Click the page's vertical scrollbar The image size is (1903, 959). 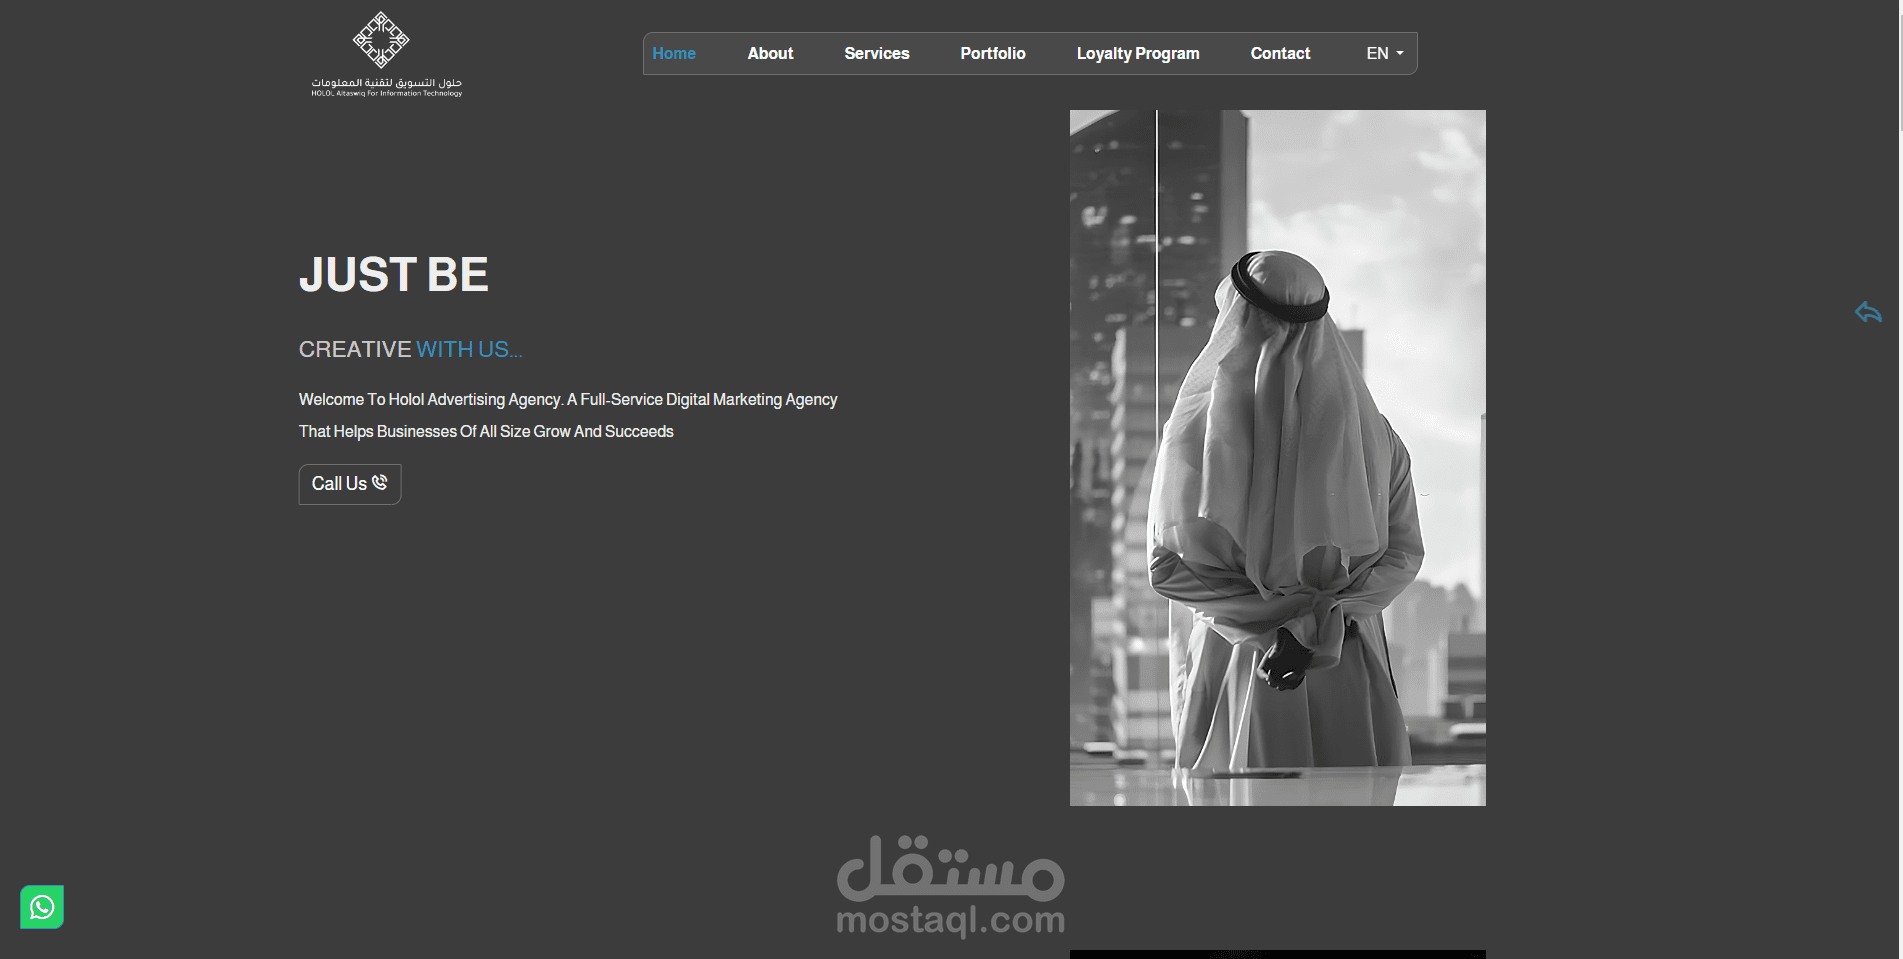[1899, 479]
